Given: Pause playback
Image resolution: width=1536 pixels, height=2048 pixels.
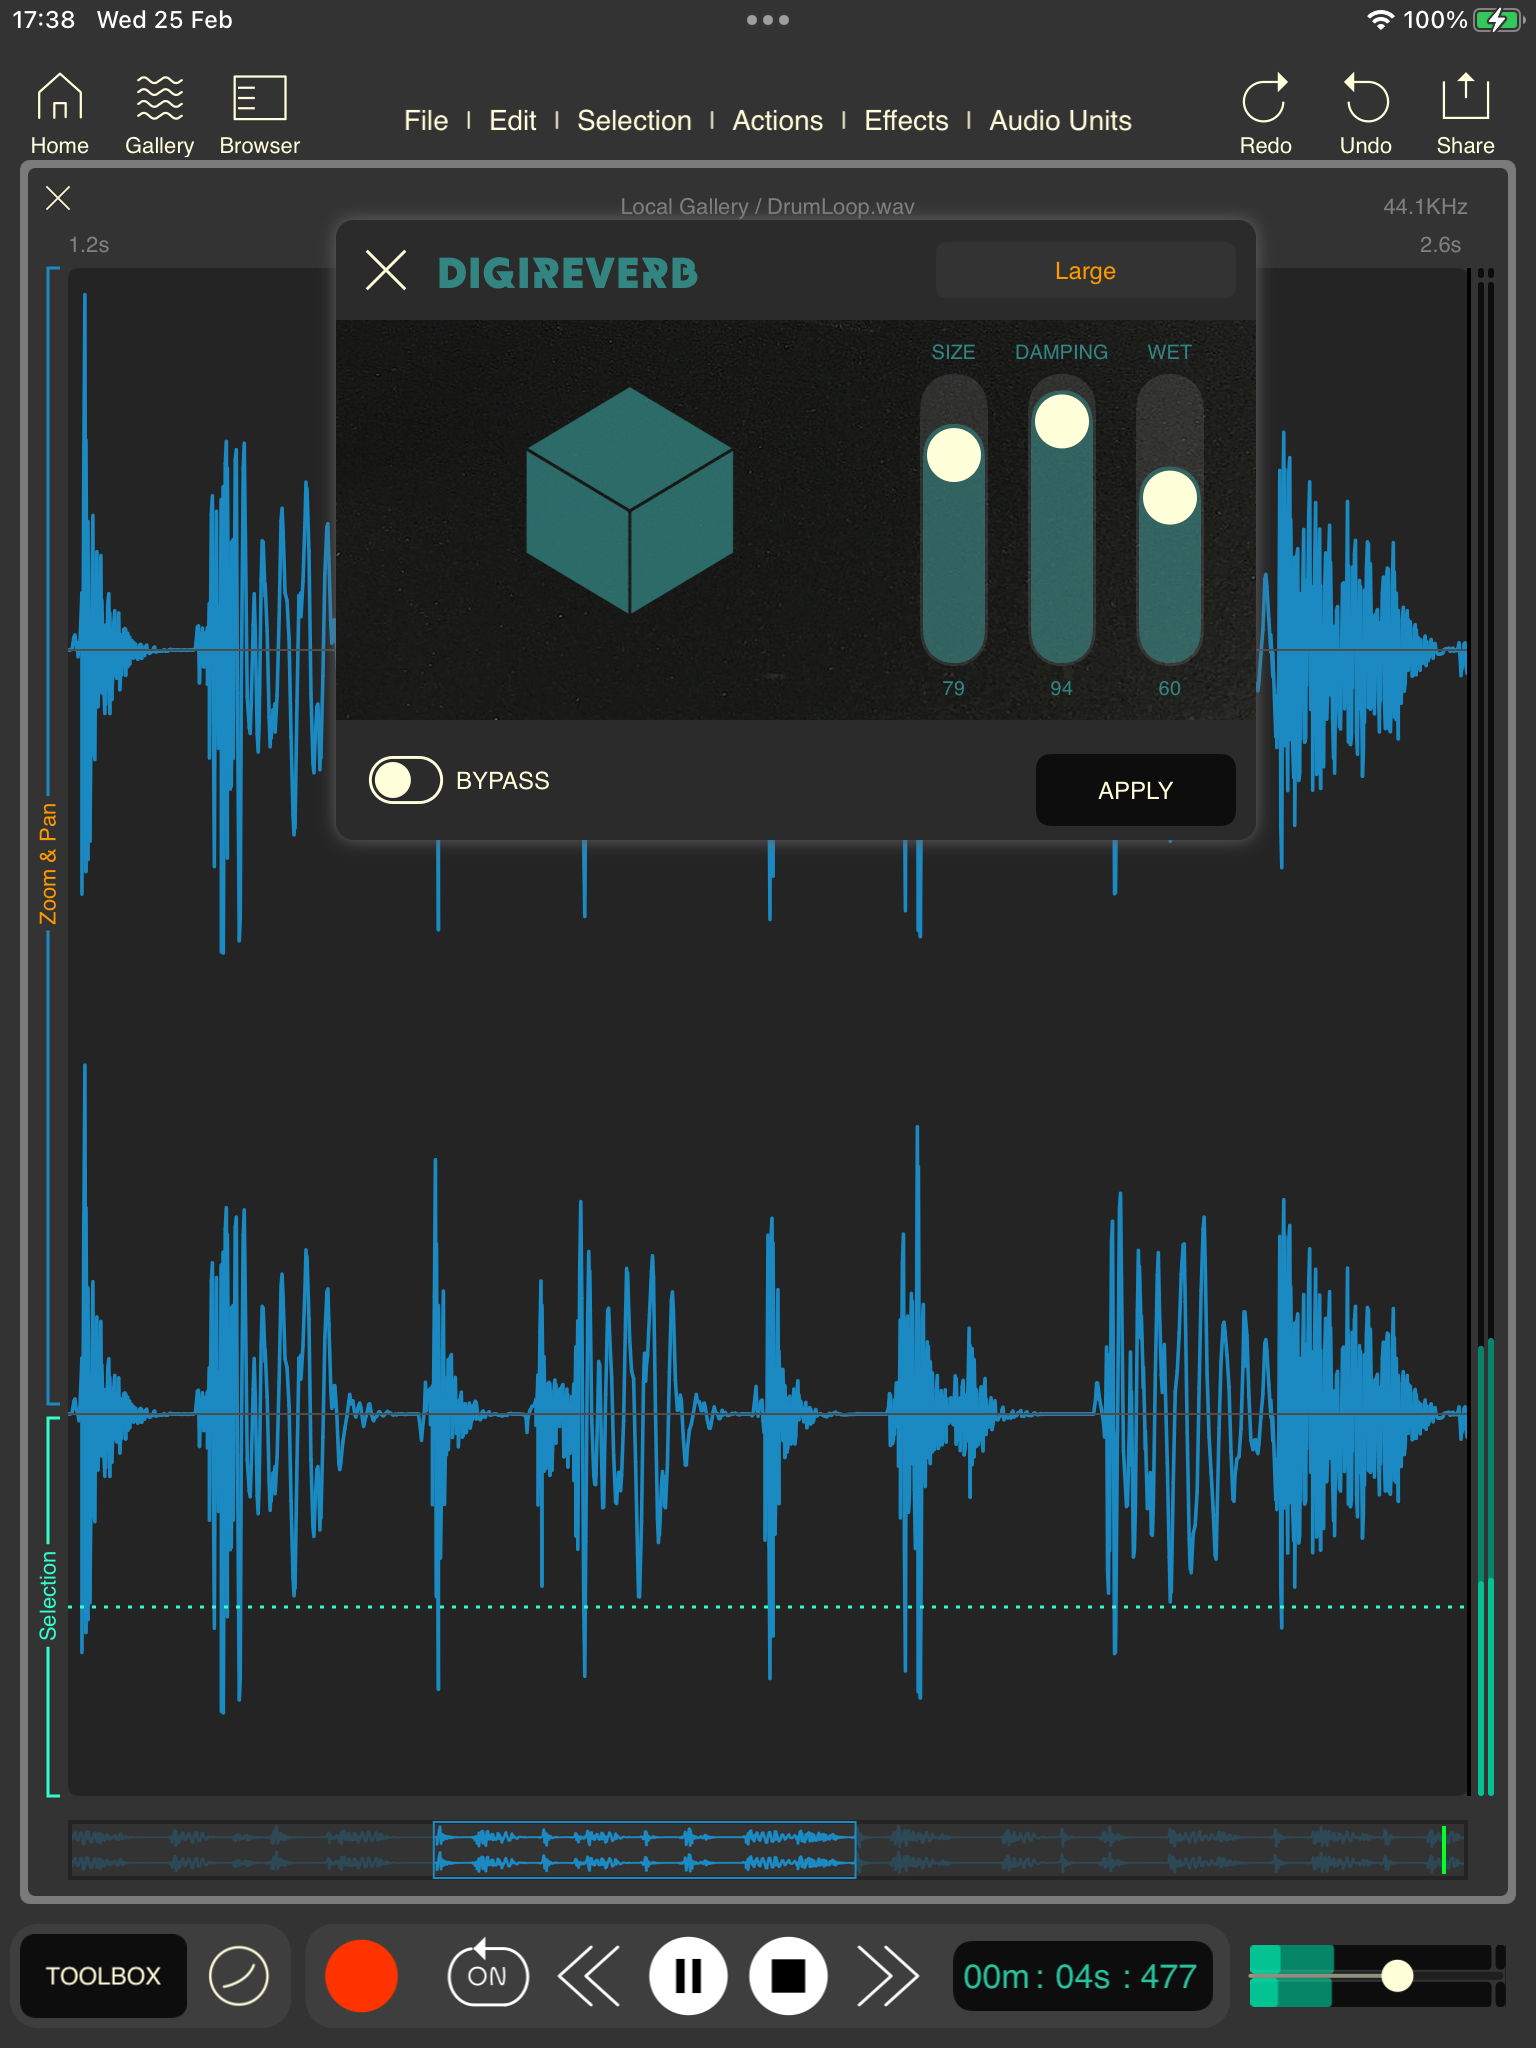Looking at the screenshot, I should [x=688, y=1975].
